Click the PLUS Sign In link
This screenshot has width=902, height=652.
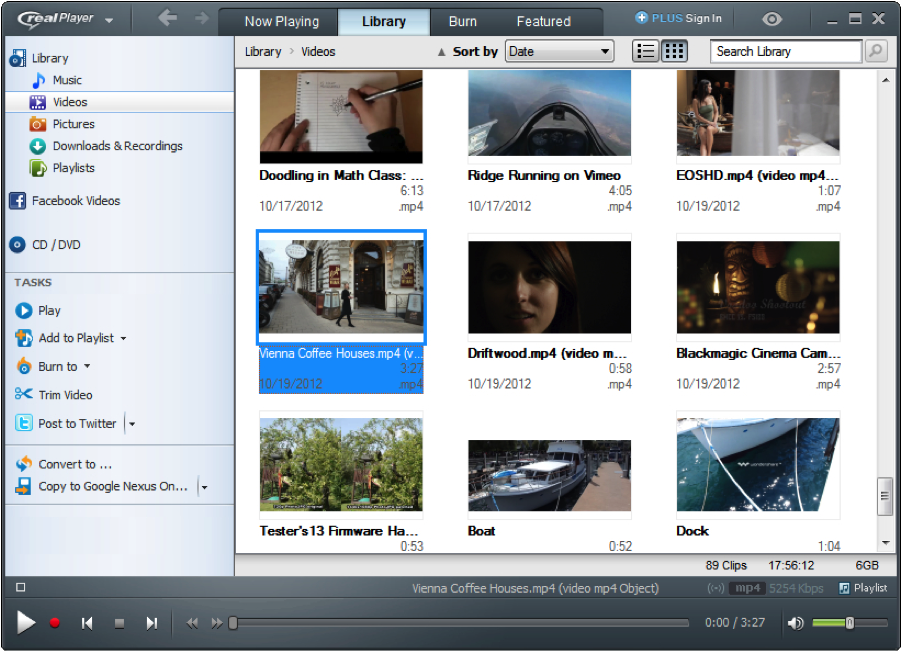pos(678,18)
